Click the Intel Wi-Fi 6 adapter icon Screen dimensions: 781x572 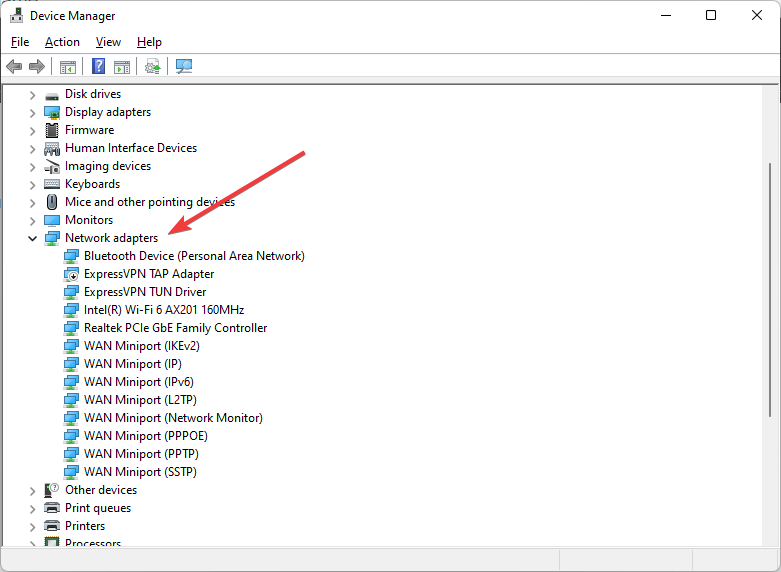pyautogui.click(x=71, y=310)
